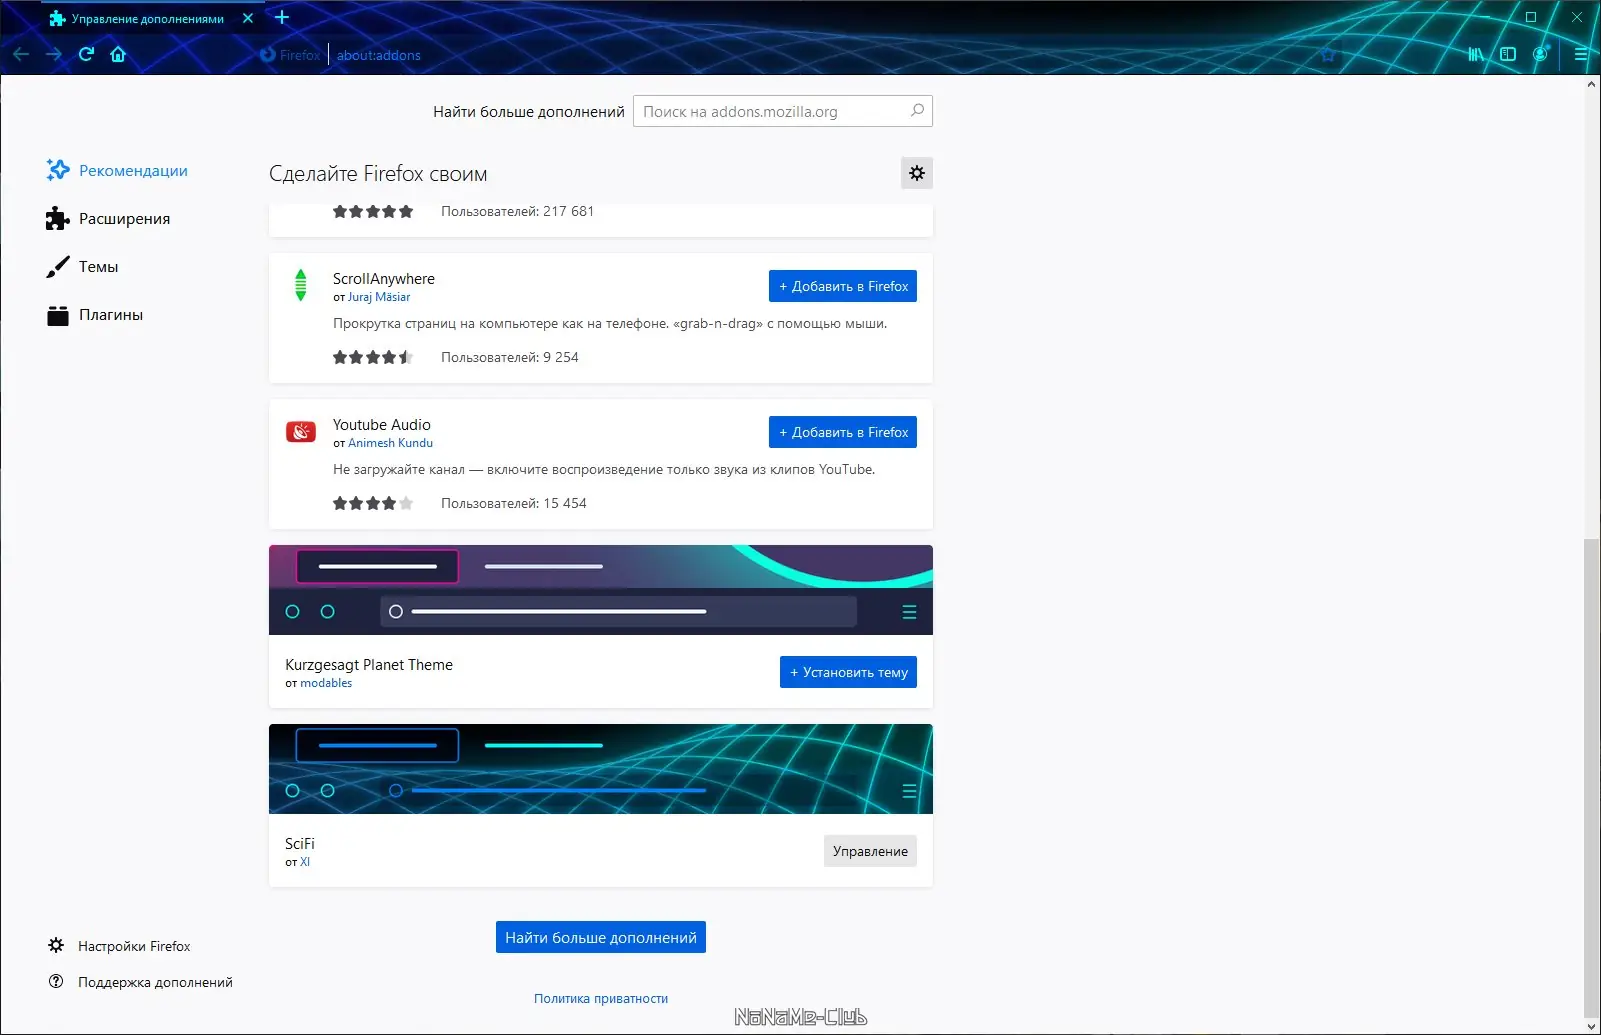Image resolution: width=1601 pixels, height=1035 pixels.
Task: Switch to the Плагины section
Action: [x=95, y=315]
